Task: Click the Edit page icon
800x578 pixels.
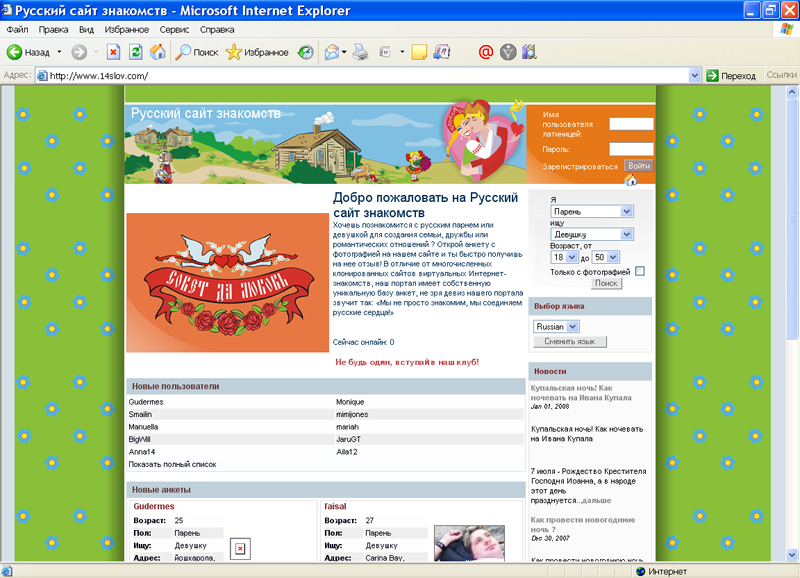Action: pyautogui.click(x=385, y=52)
